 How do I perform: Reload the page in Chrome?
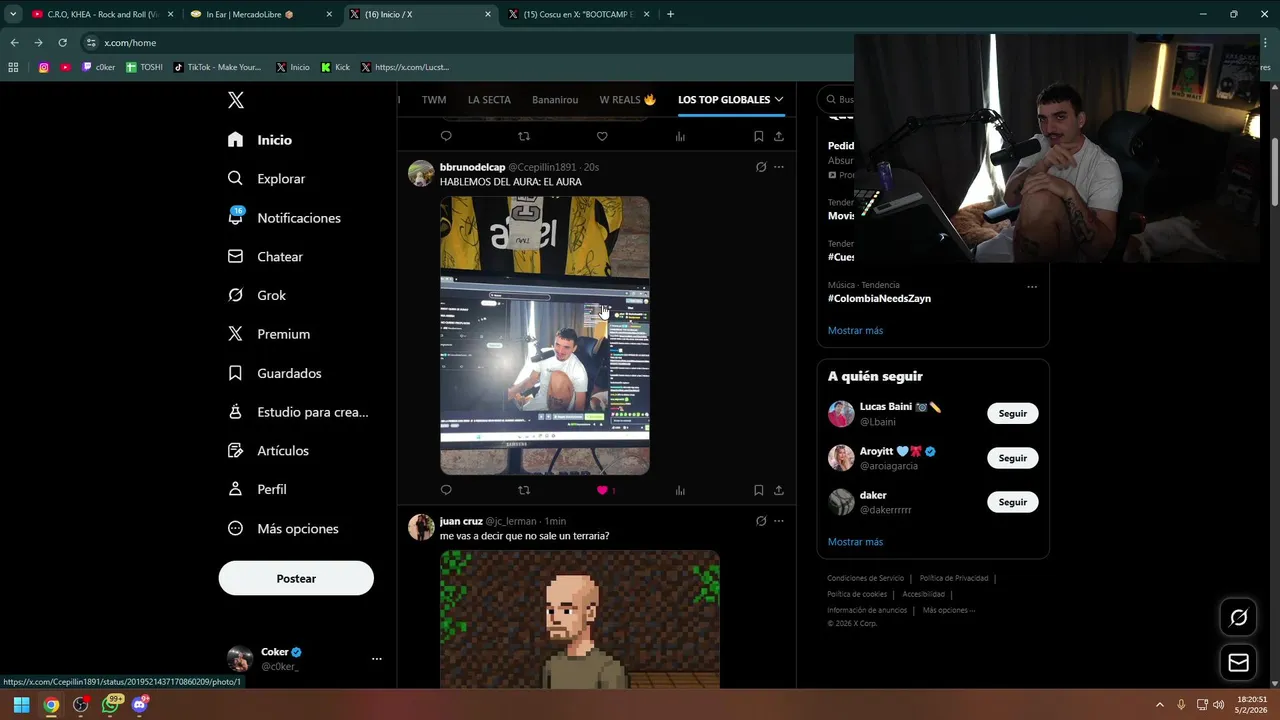pos(62,43)
